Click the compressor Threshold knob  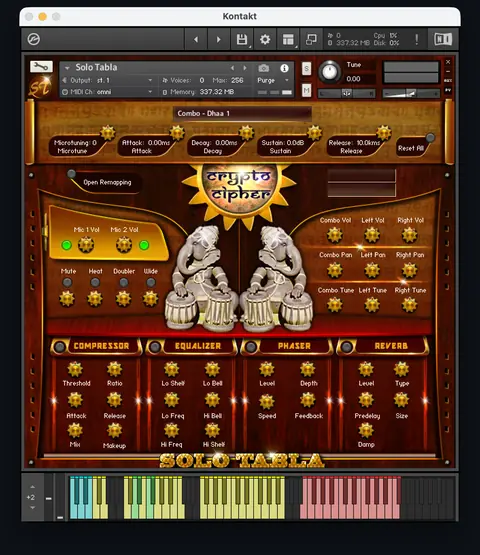[x=75, y=369]
